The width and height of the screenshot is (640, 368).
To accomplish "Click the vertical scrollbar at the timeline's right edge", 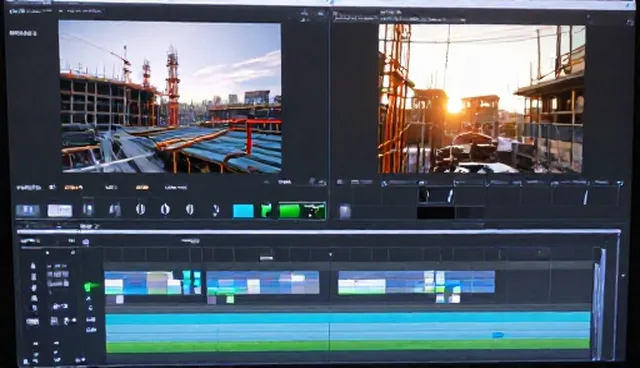I will pos(599,304).
